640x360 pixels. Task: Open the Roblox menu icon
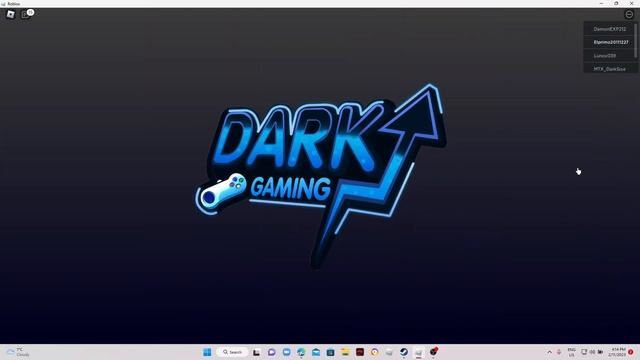click(11, 15)
